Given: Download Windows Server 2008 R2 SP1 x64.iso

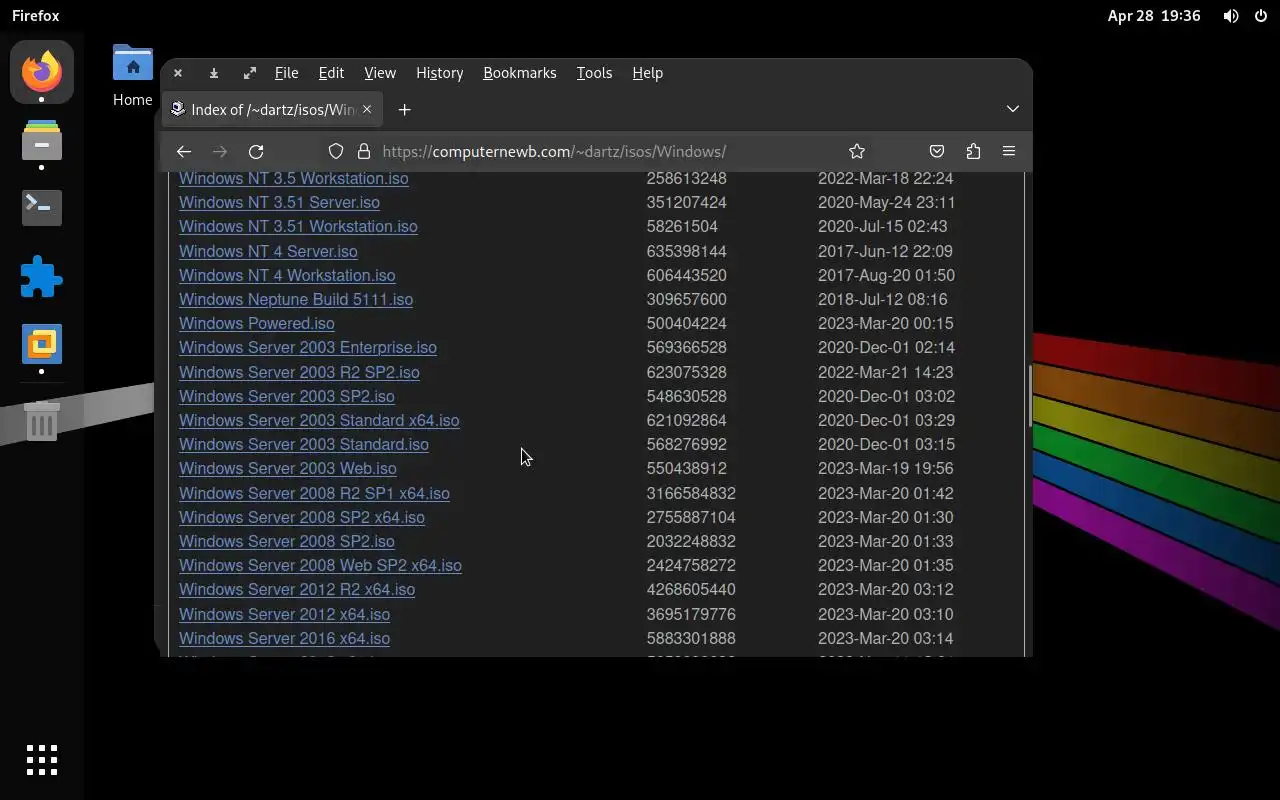Looking at the screenshot, I should [314, 494].
